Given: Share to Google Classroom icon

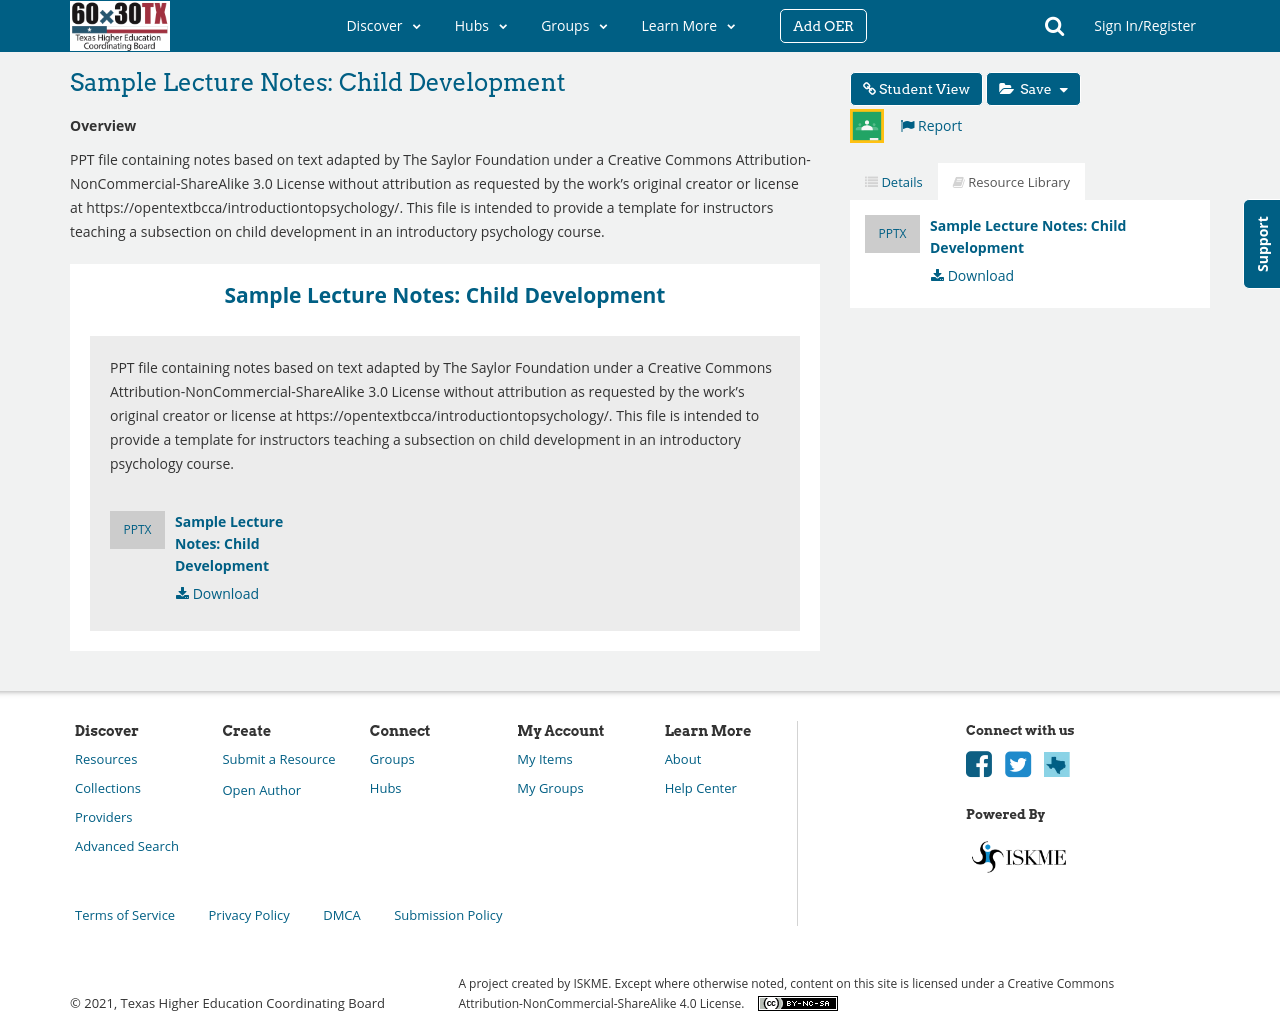Looking at the screenshot, I should (x=867, y=126).
